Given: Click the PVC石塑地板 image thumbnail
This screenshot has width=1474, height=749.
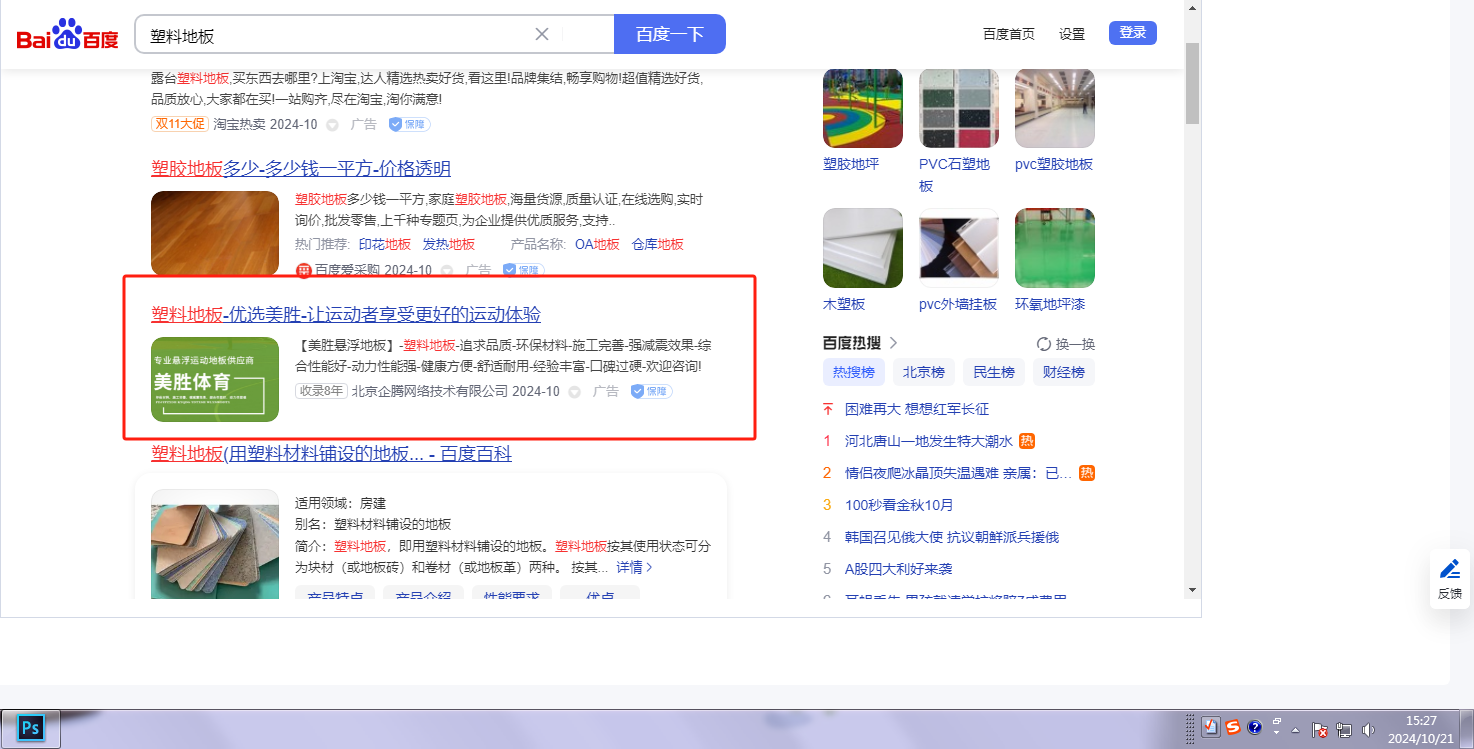Looking at the screenshot, I should tap(959, 108).
